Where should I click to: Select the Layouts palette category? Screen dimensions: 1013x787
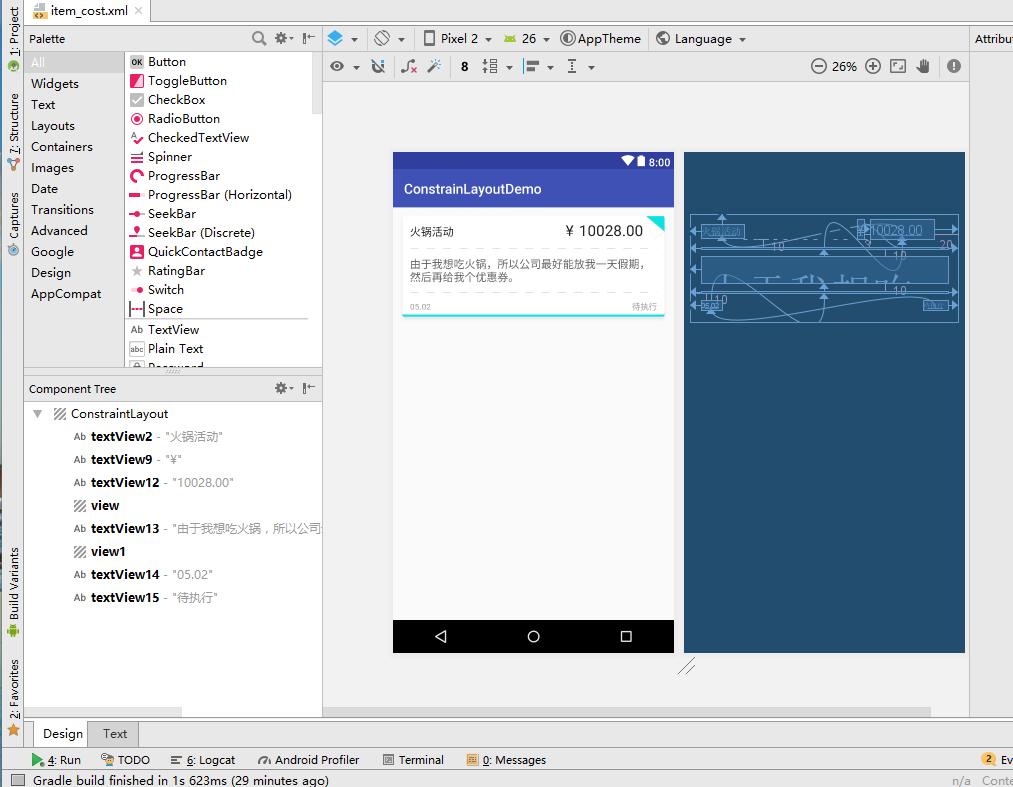(53, 126)
